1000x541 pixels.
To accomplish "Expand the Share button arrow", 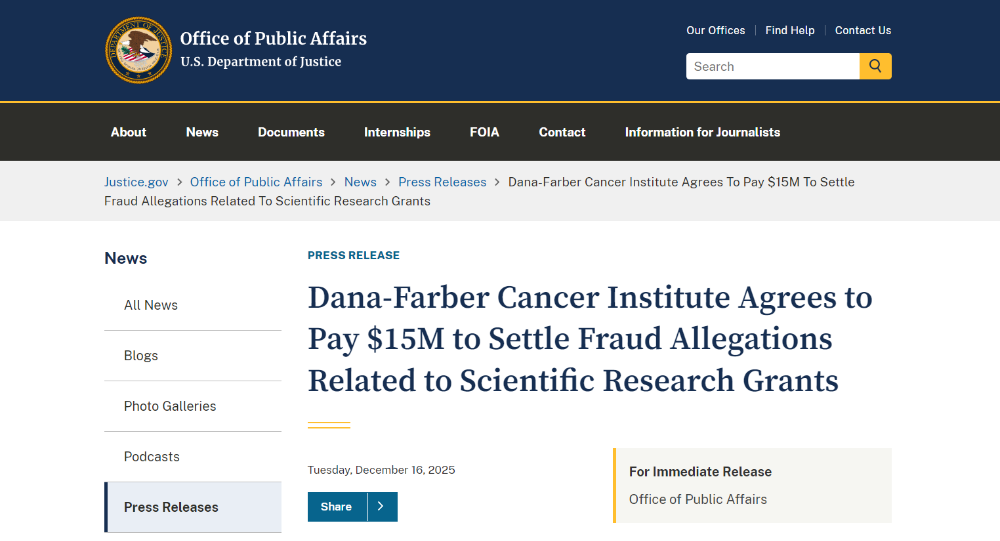I will 382,507.
